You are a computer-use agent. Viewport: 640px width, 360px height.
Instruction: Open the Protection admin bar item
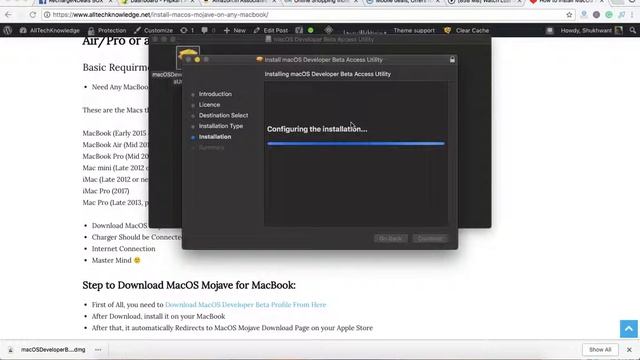tap(107, 30)
